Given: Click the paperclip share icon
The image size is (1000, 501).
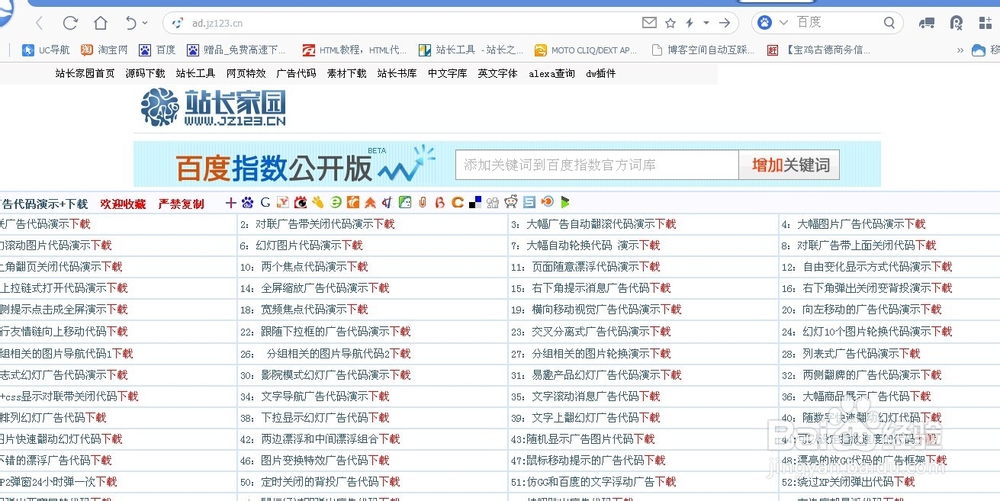Looking at the screenshot, I should pos(422,203).
